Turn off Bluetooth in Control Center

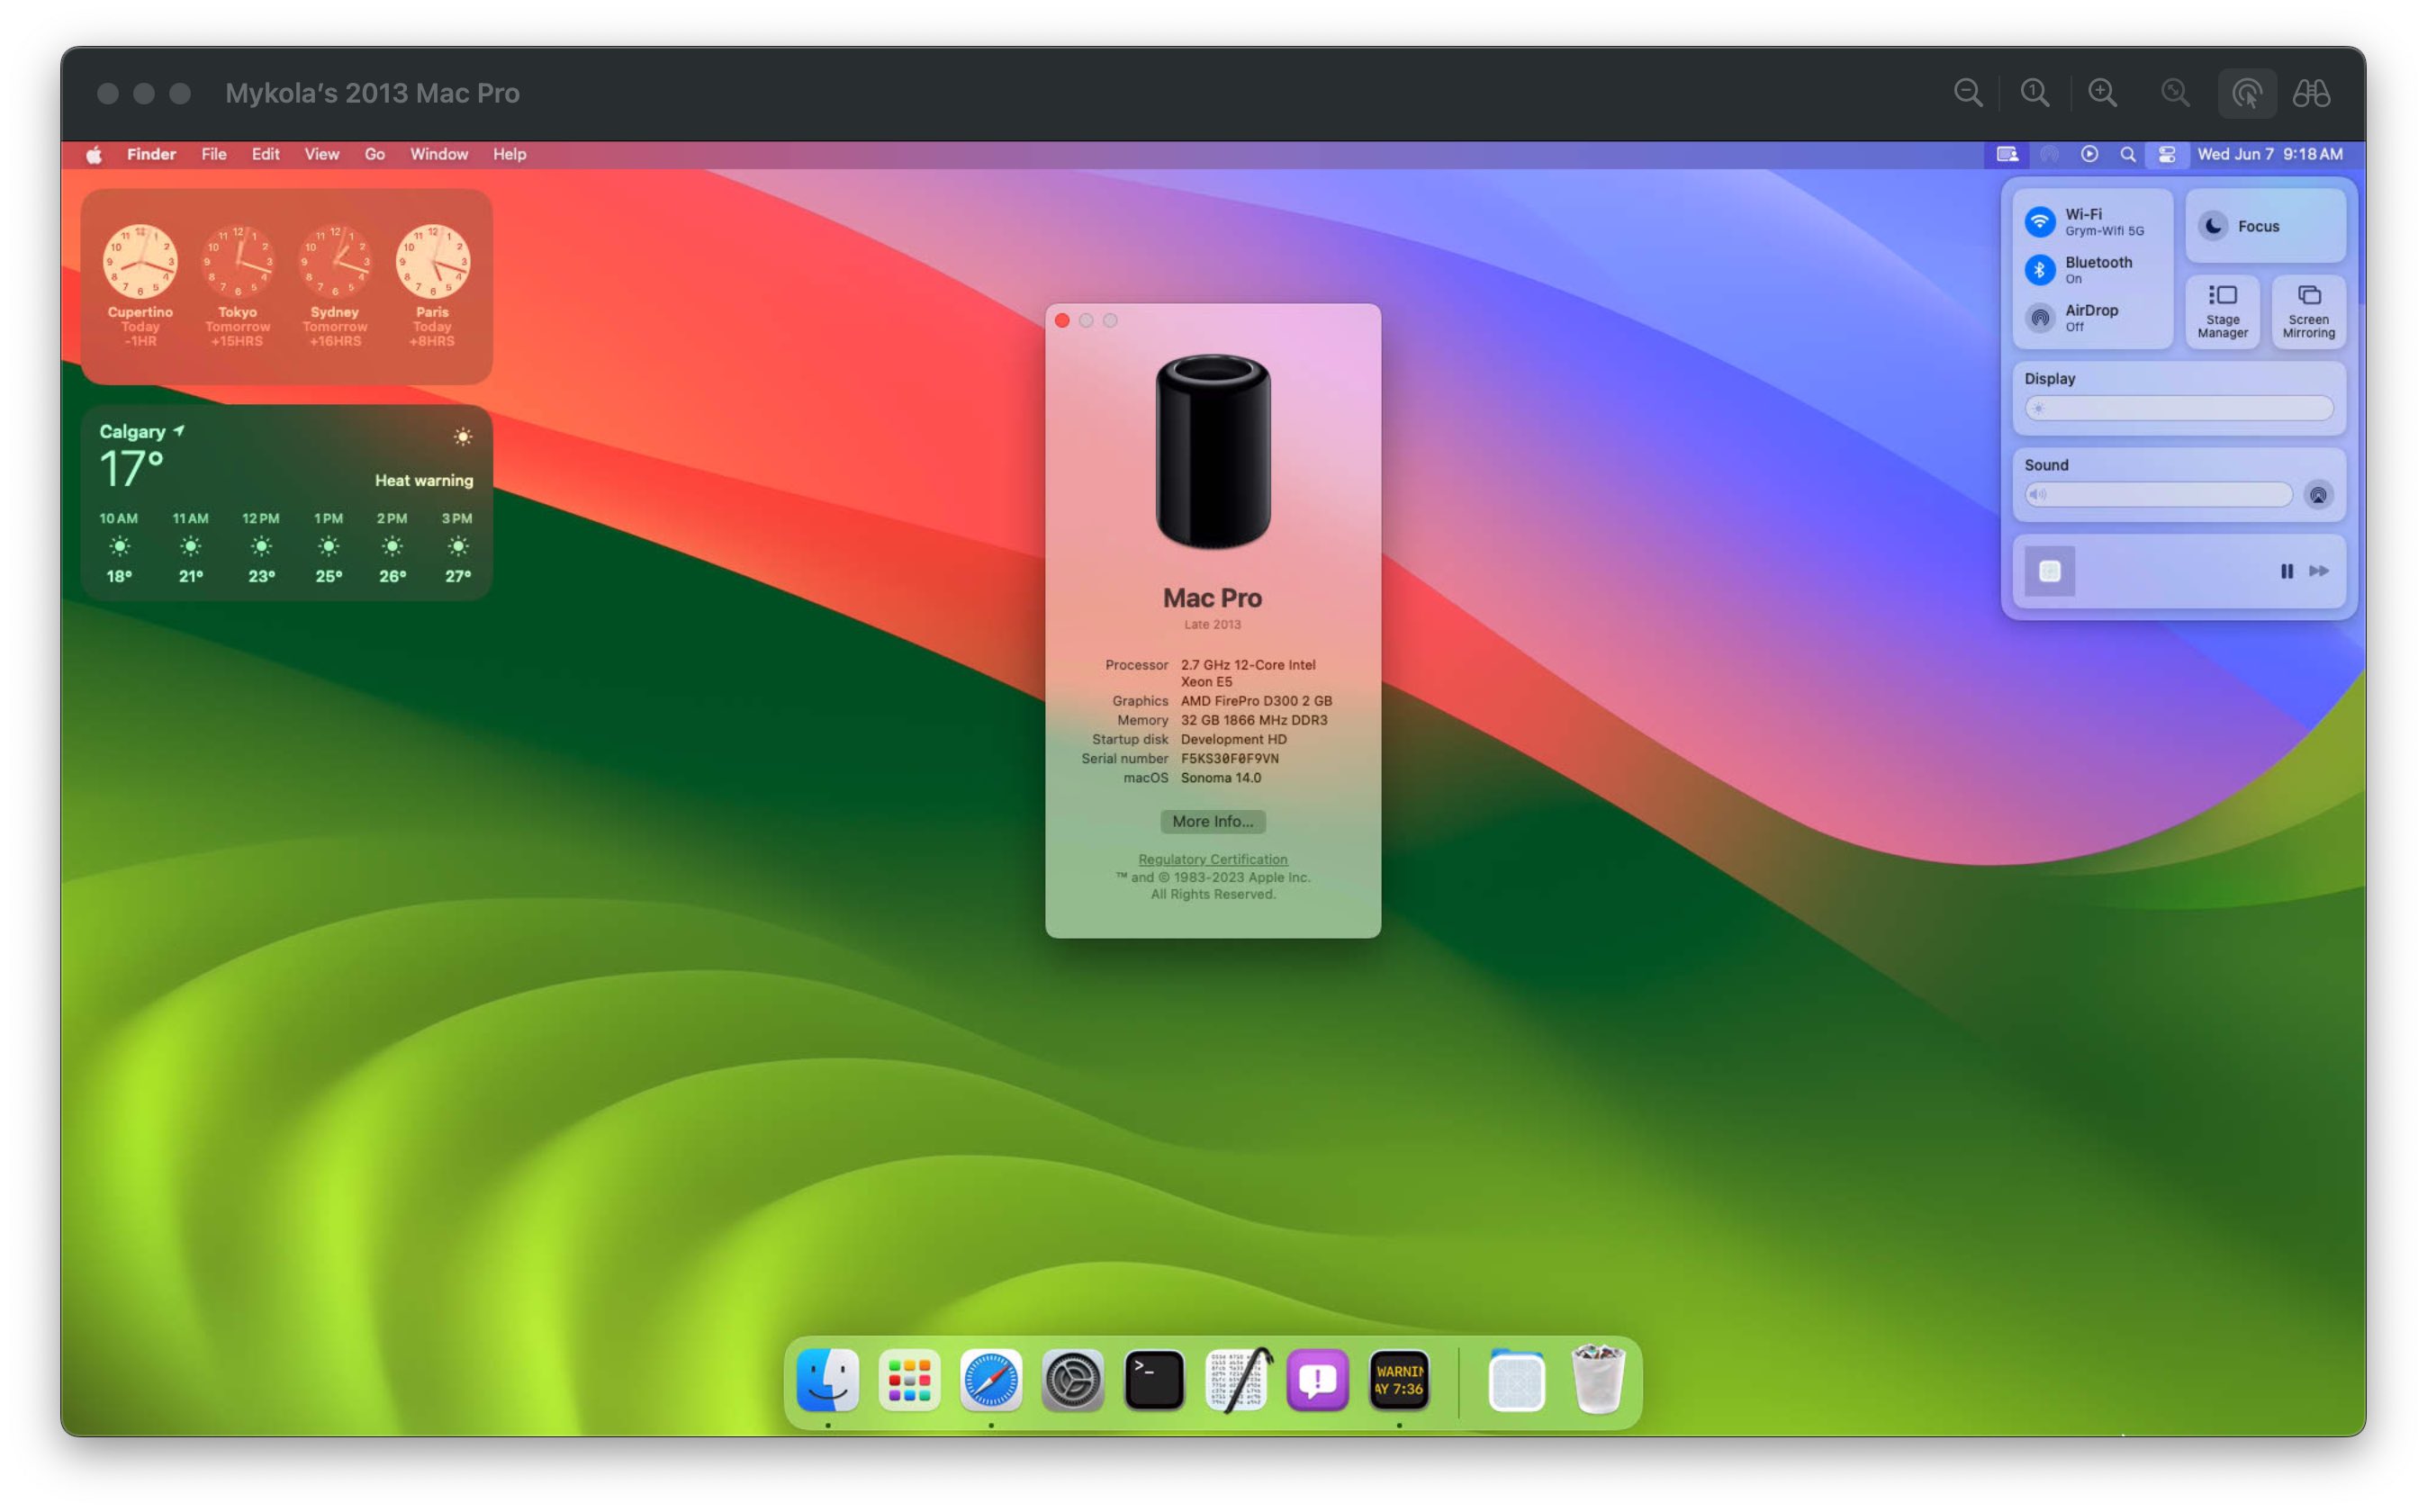point(2039,270)
